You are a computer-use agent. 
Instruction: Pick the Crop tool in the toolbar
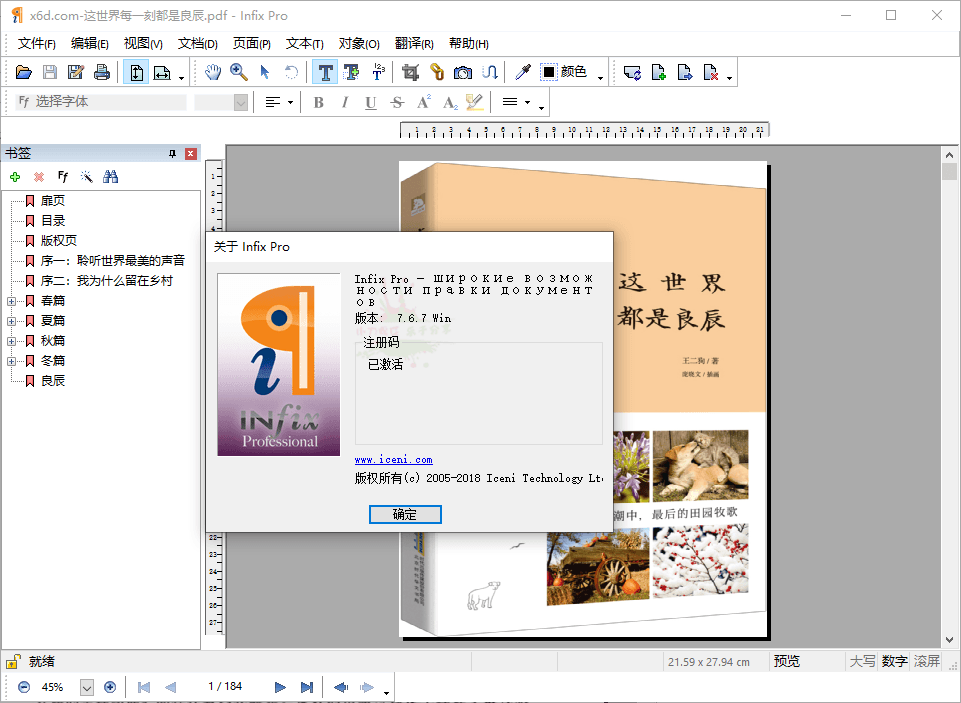click(409, 72)
